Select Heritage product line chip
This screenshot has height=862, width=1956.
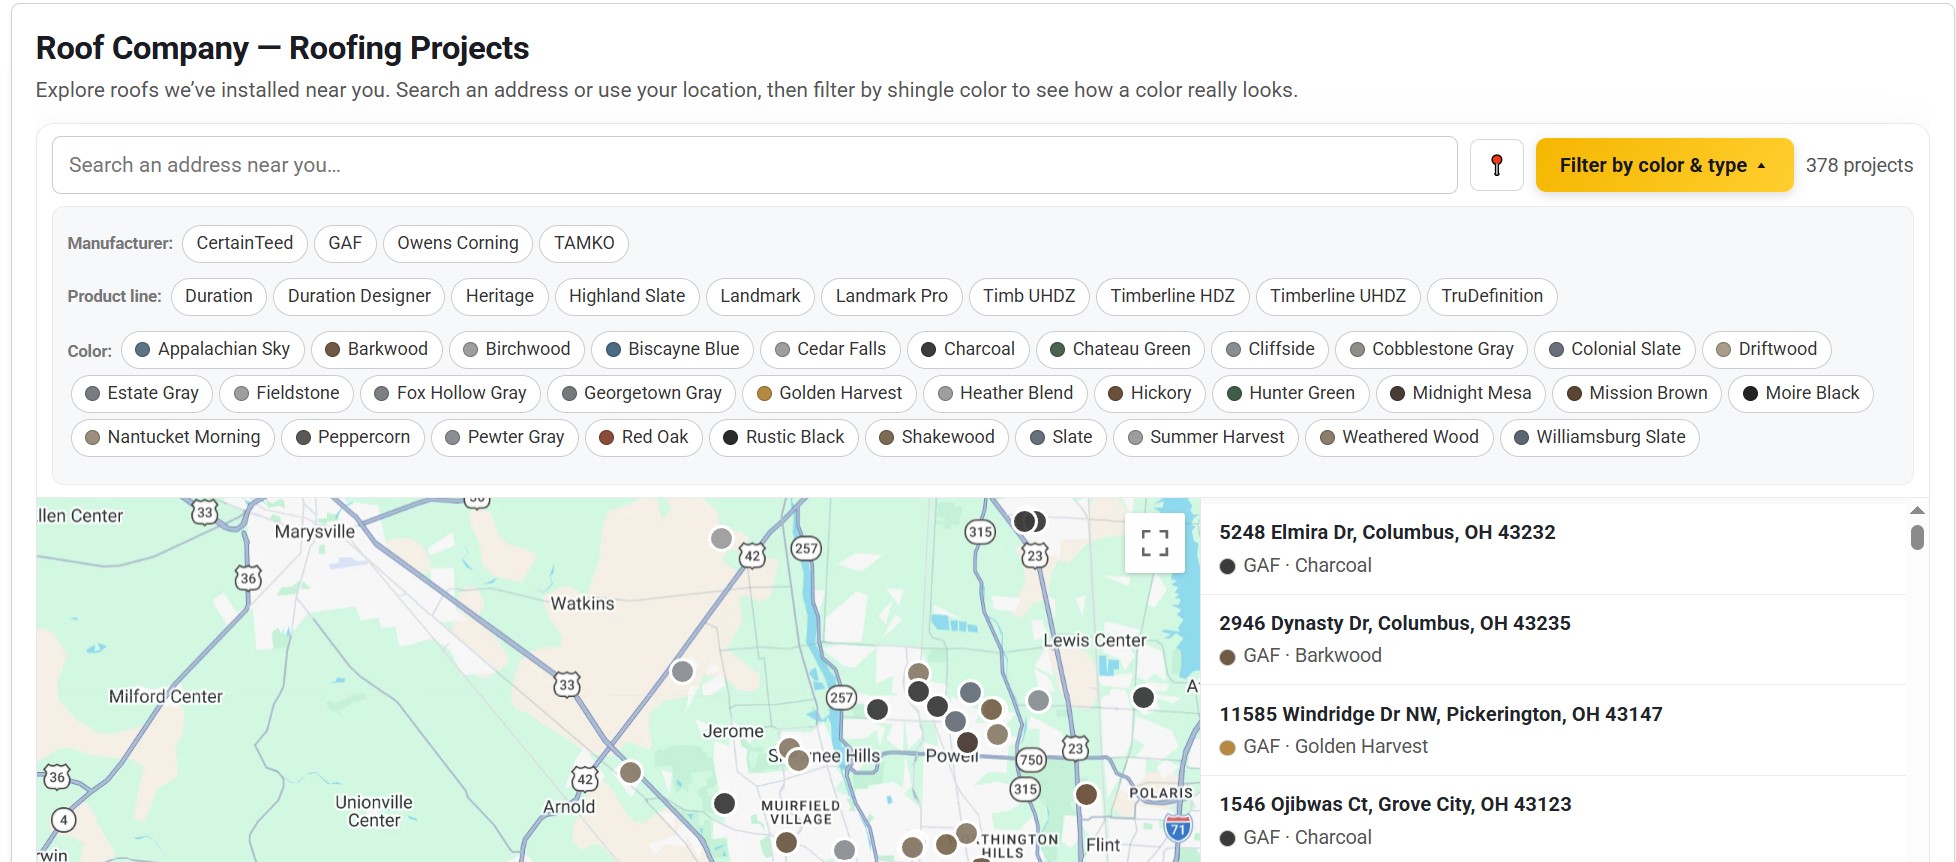[500, 296]
